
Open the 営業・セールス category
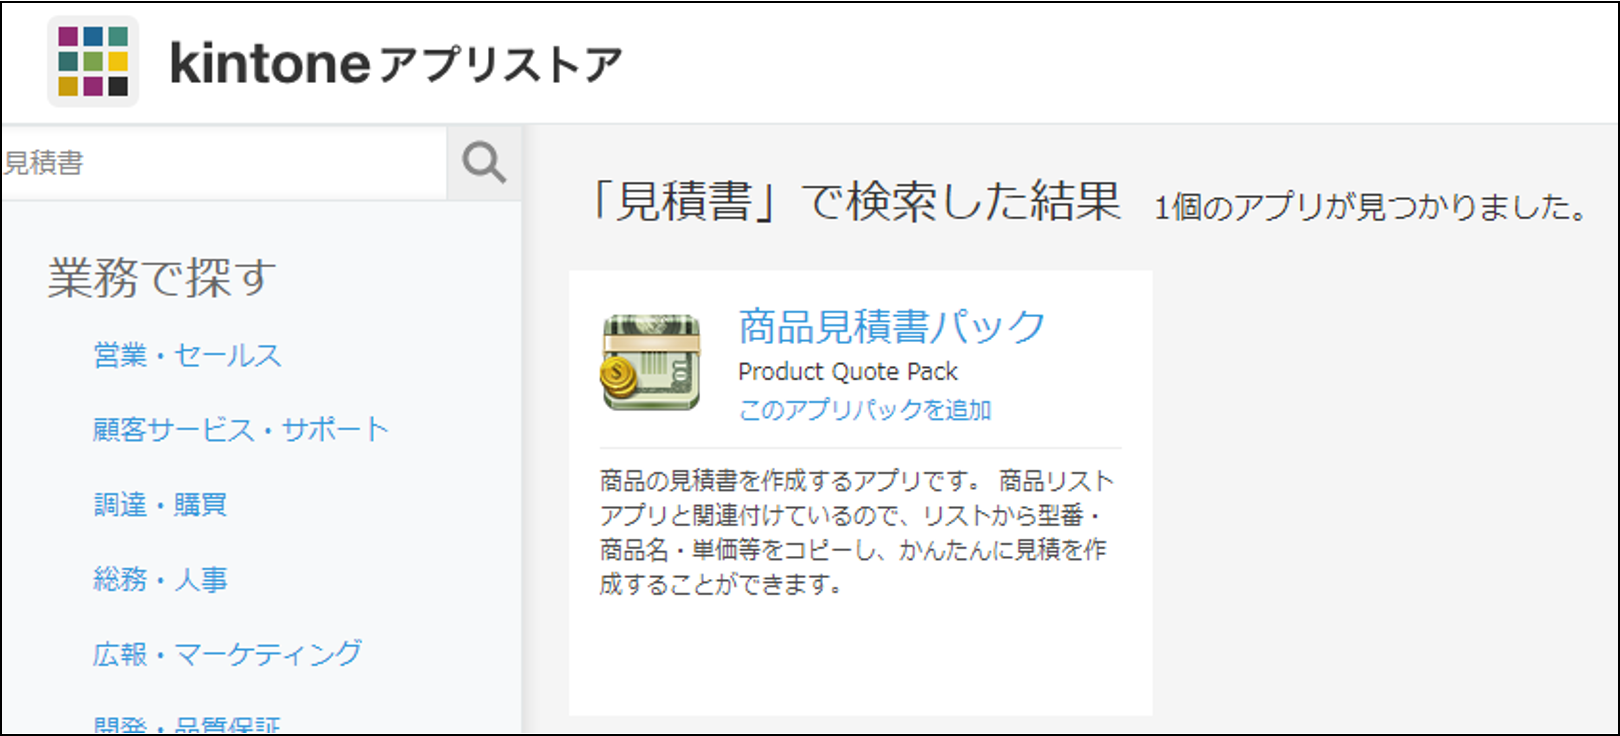[x=187, y=355]
